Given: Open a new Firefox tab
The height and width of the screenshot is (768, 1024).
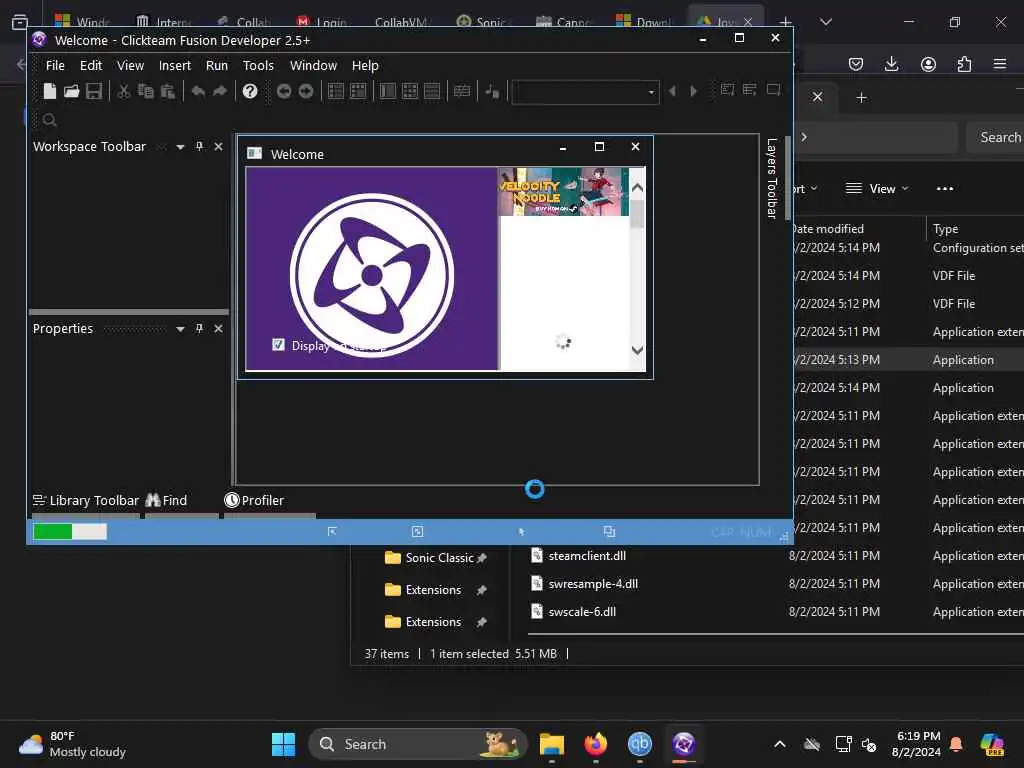Looking at the screenshot, I should pos(786,22).
